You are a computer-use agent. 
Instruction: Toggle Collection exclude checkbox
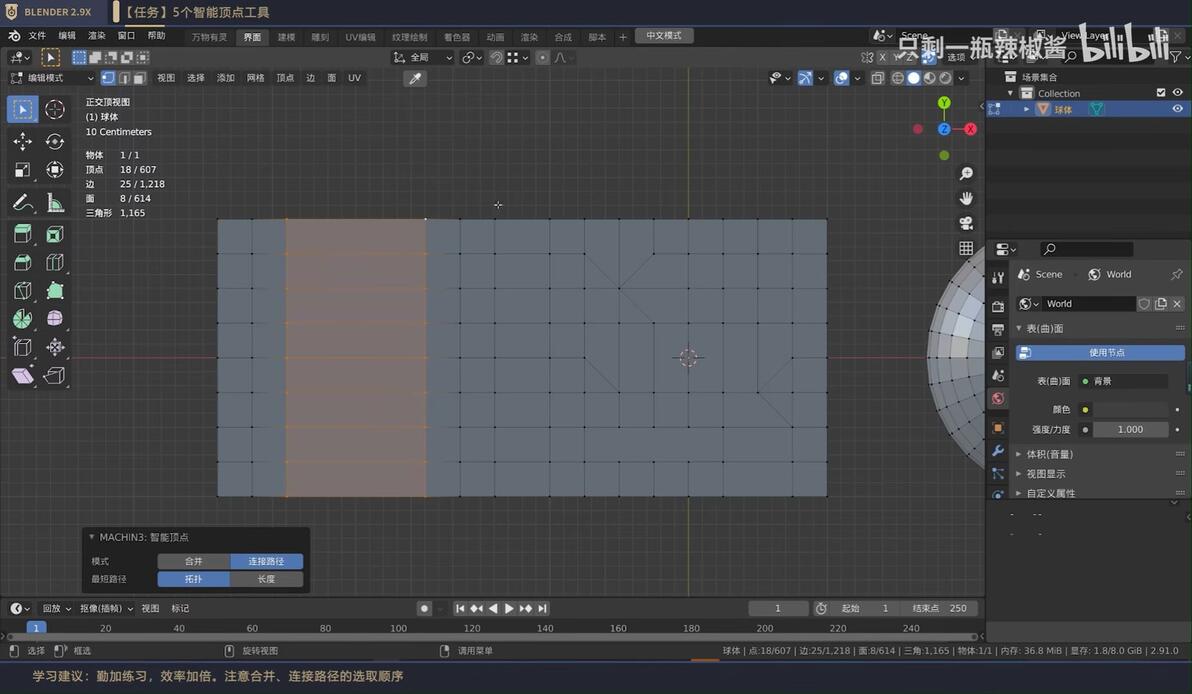point(1161,93)
